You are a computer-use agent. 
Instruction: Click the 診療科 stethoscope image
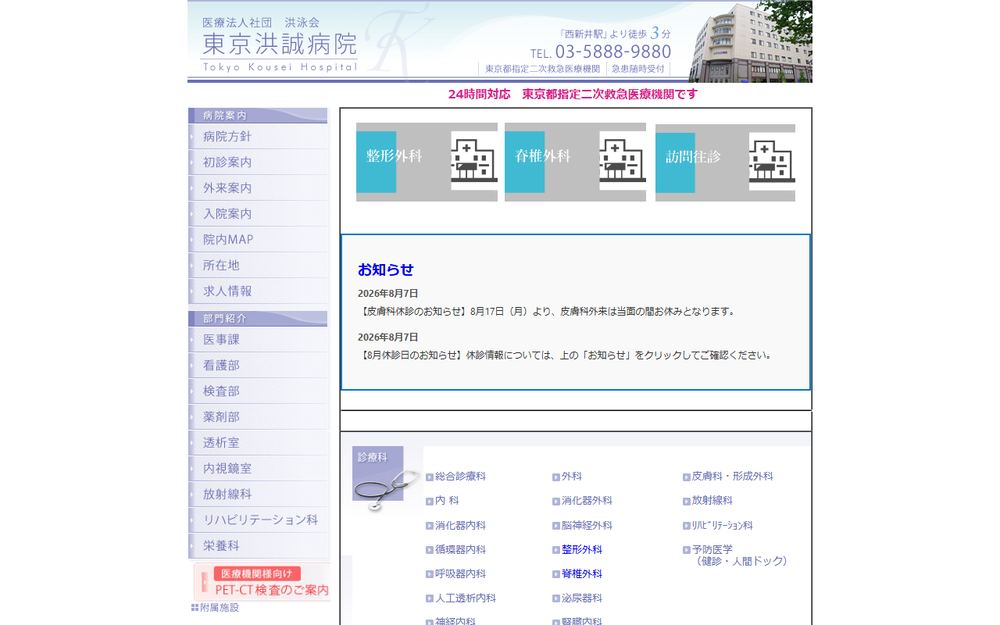384,478
